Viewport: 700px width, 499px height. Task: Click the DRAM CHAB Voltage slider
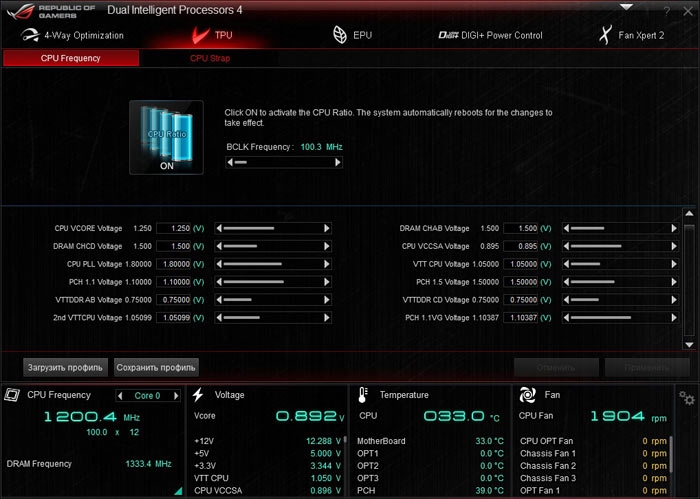click(616, 228)
